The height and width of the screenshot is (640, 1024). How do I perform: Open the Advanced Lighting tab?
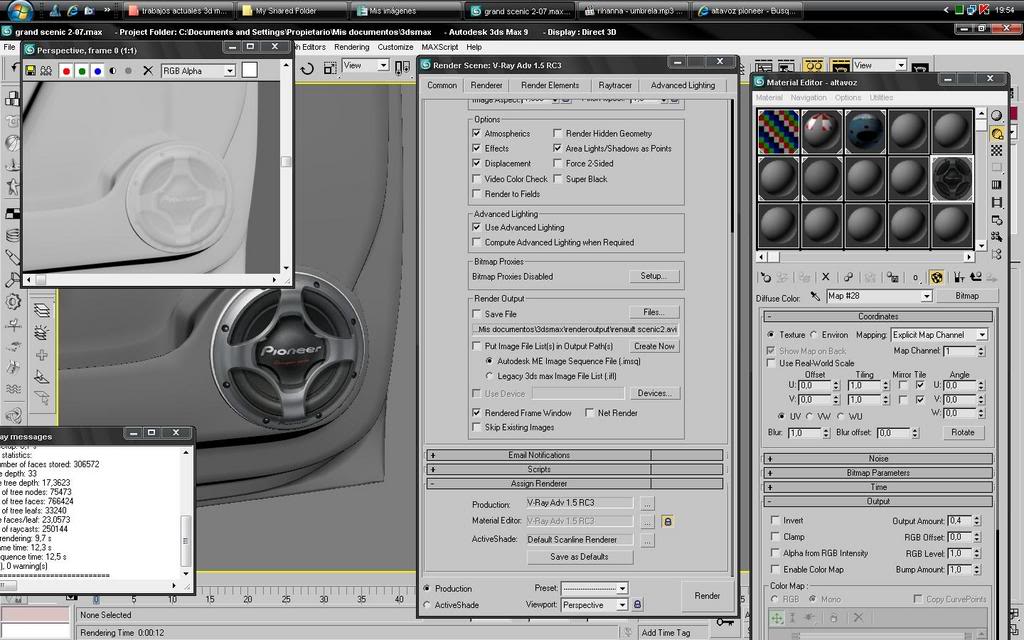(682, 86)
